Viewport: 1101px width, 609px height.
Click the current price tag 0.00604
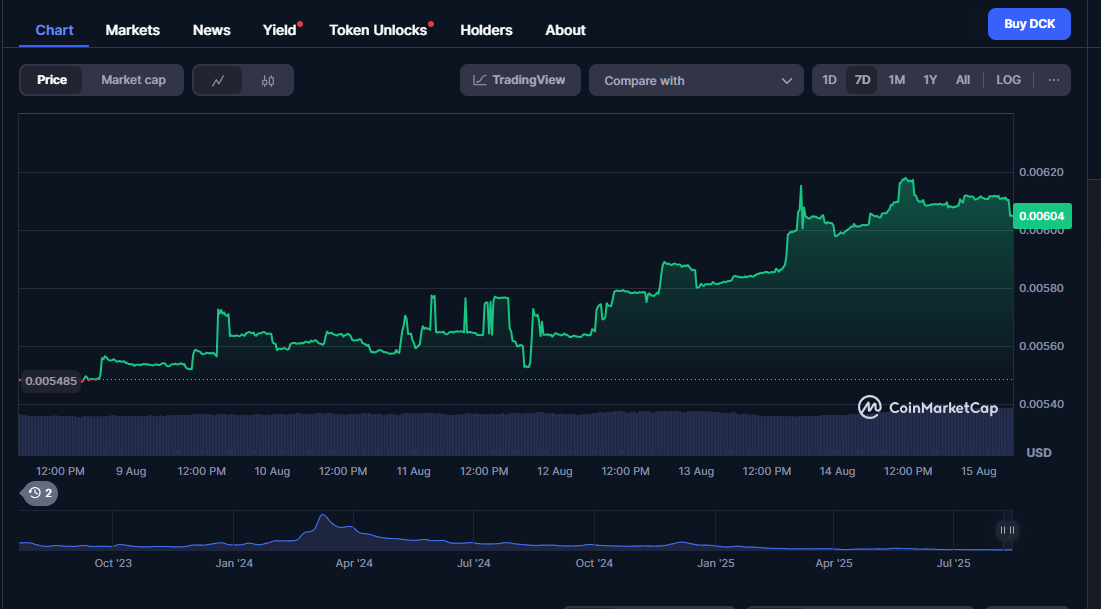[1042, 215]
